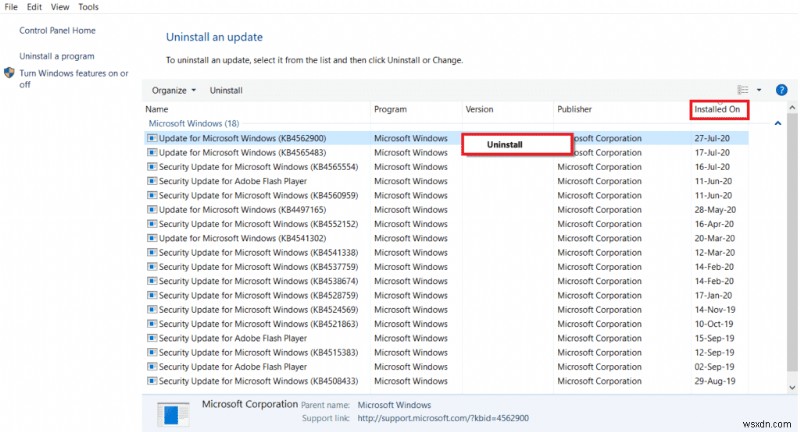Click the icon of update KB4541302
The width and height of the screenshot is (800, 432).
coord(152,238)
